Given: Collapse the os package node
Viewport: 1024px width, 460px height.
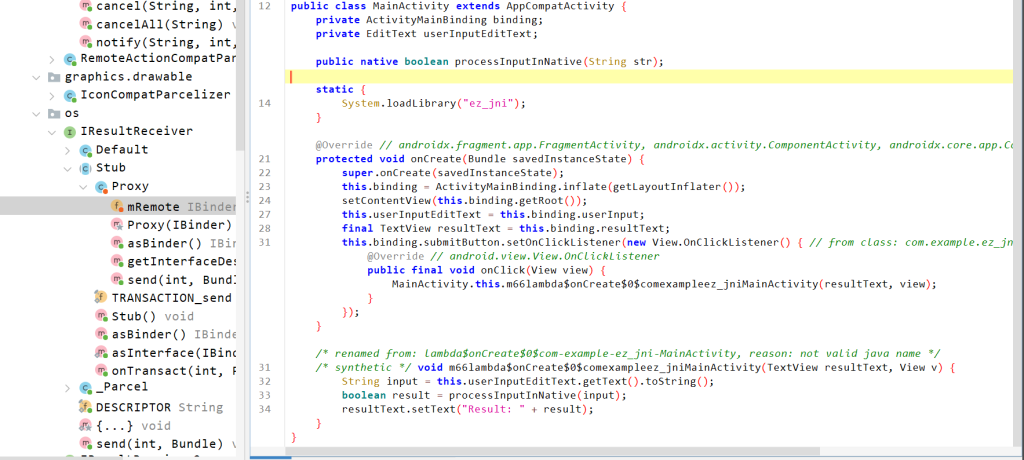Looking at the screenshot, I should (38, 114).
